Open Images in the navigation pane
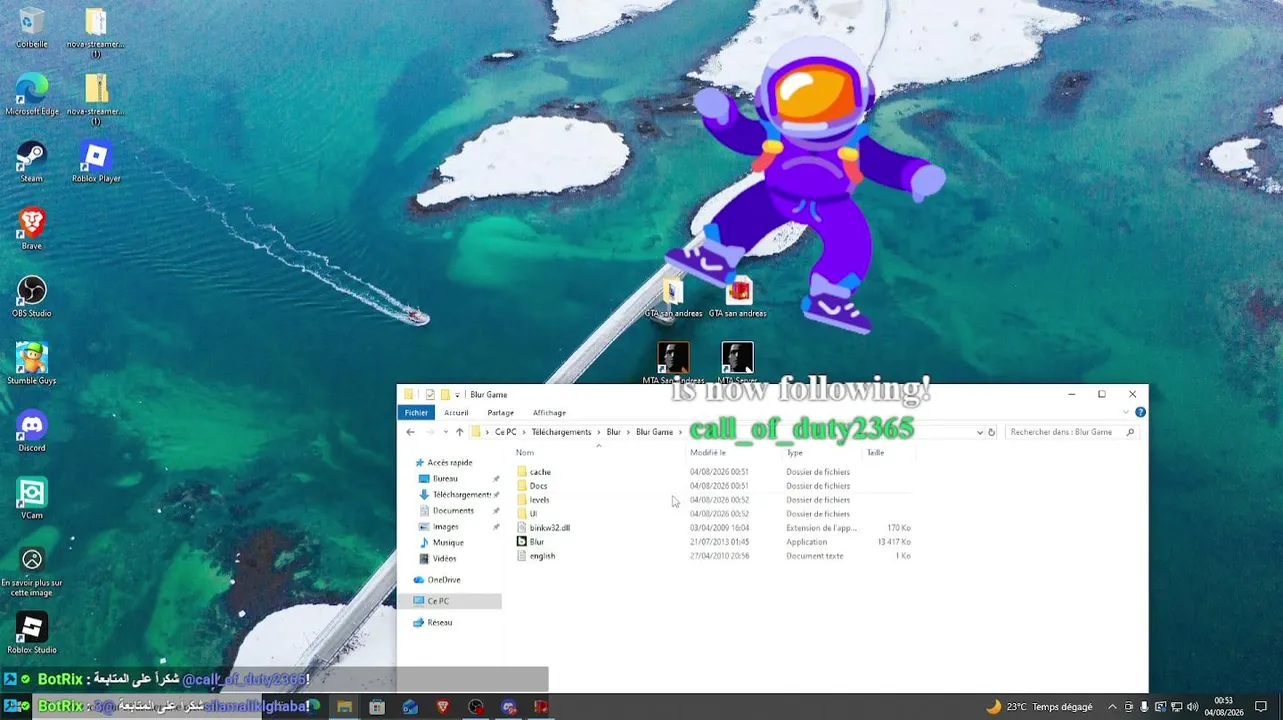The image size is (1283, 720). point(445,526)
